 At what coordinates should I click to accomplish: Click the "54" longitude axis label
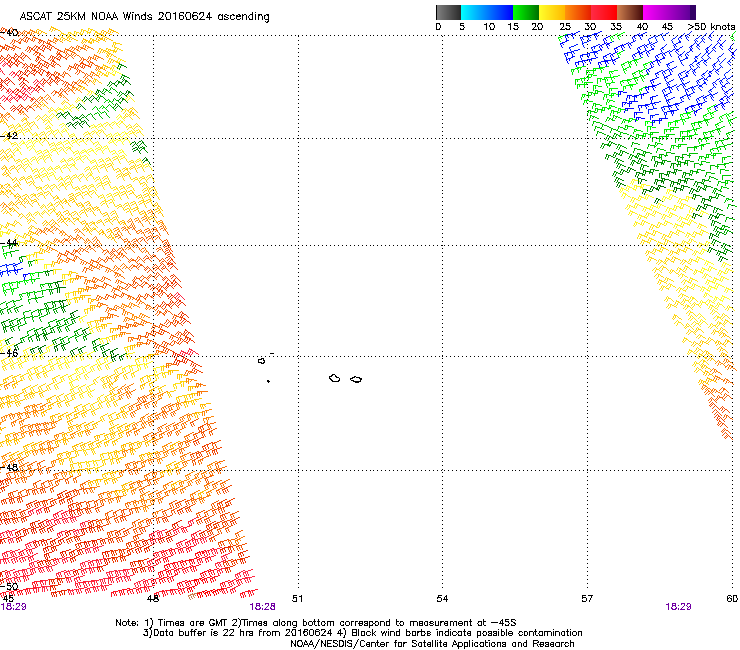442,599
